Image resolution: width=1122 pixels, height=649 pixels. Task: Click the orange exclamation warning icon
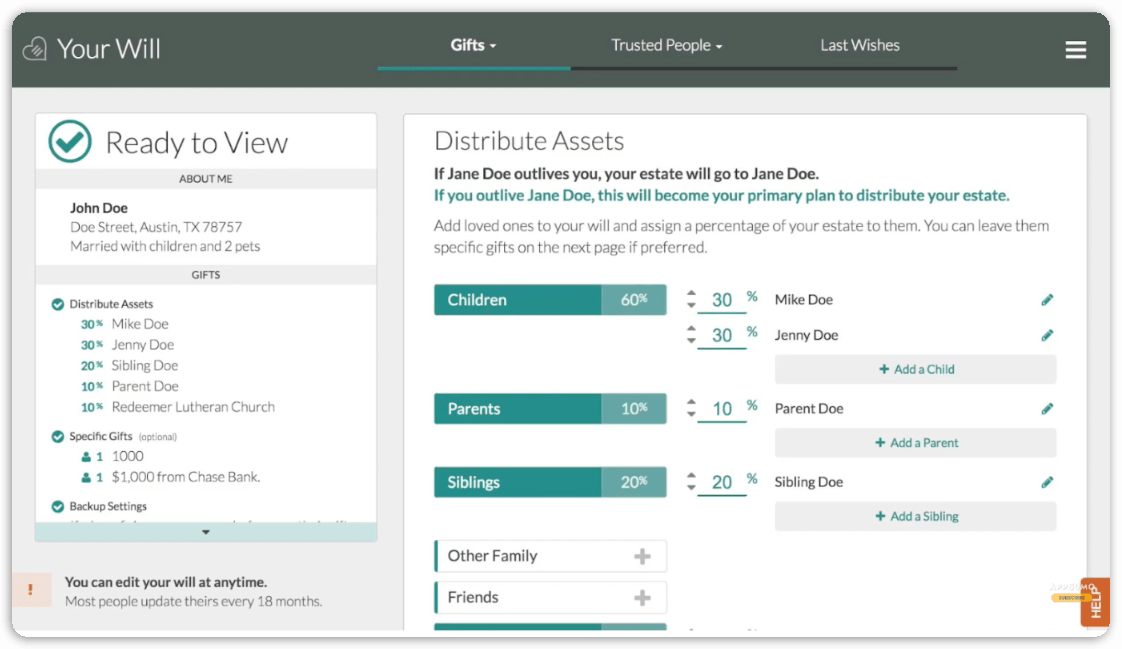tap(30, 590)
